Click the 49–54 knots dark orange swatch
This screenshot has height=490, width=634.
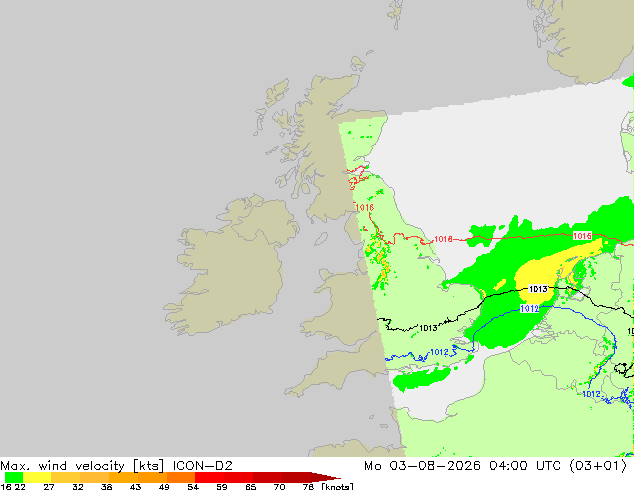click(181, 477)
